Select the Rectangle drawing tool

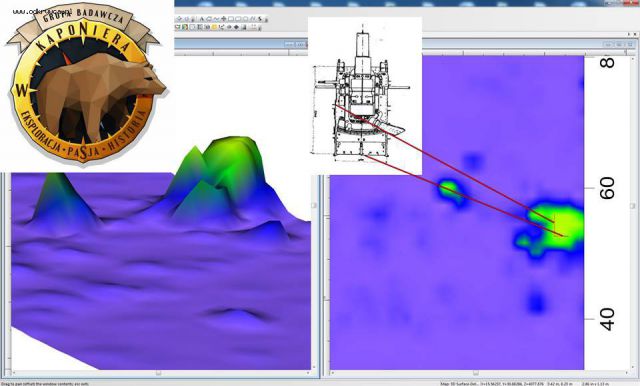click(231, 19)
